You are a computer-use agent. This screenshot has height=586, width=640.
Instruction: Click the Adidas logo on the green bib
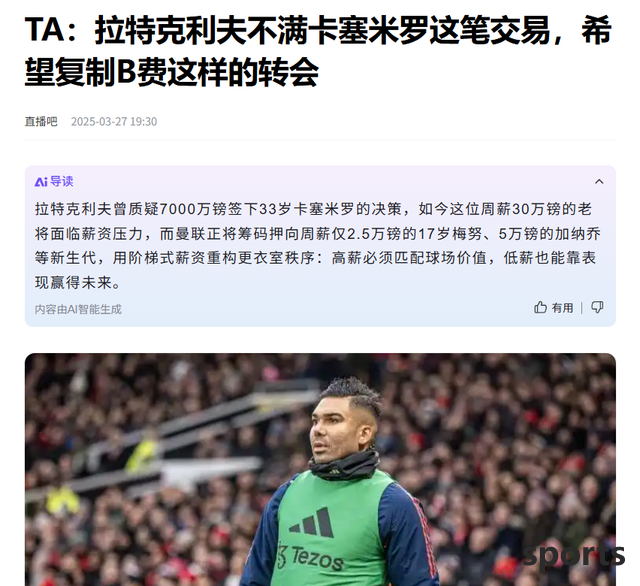pos(311,522)
